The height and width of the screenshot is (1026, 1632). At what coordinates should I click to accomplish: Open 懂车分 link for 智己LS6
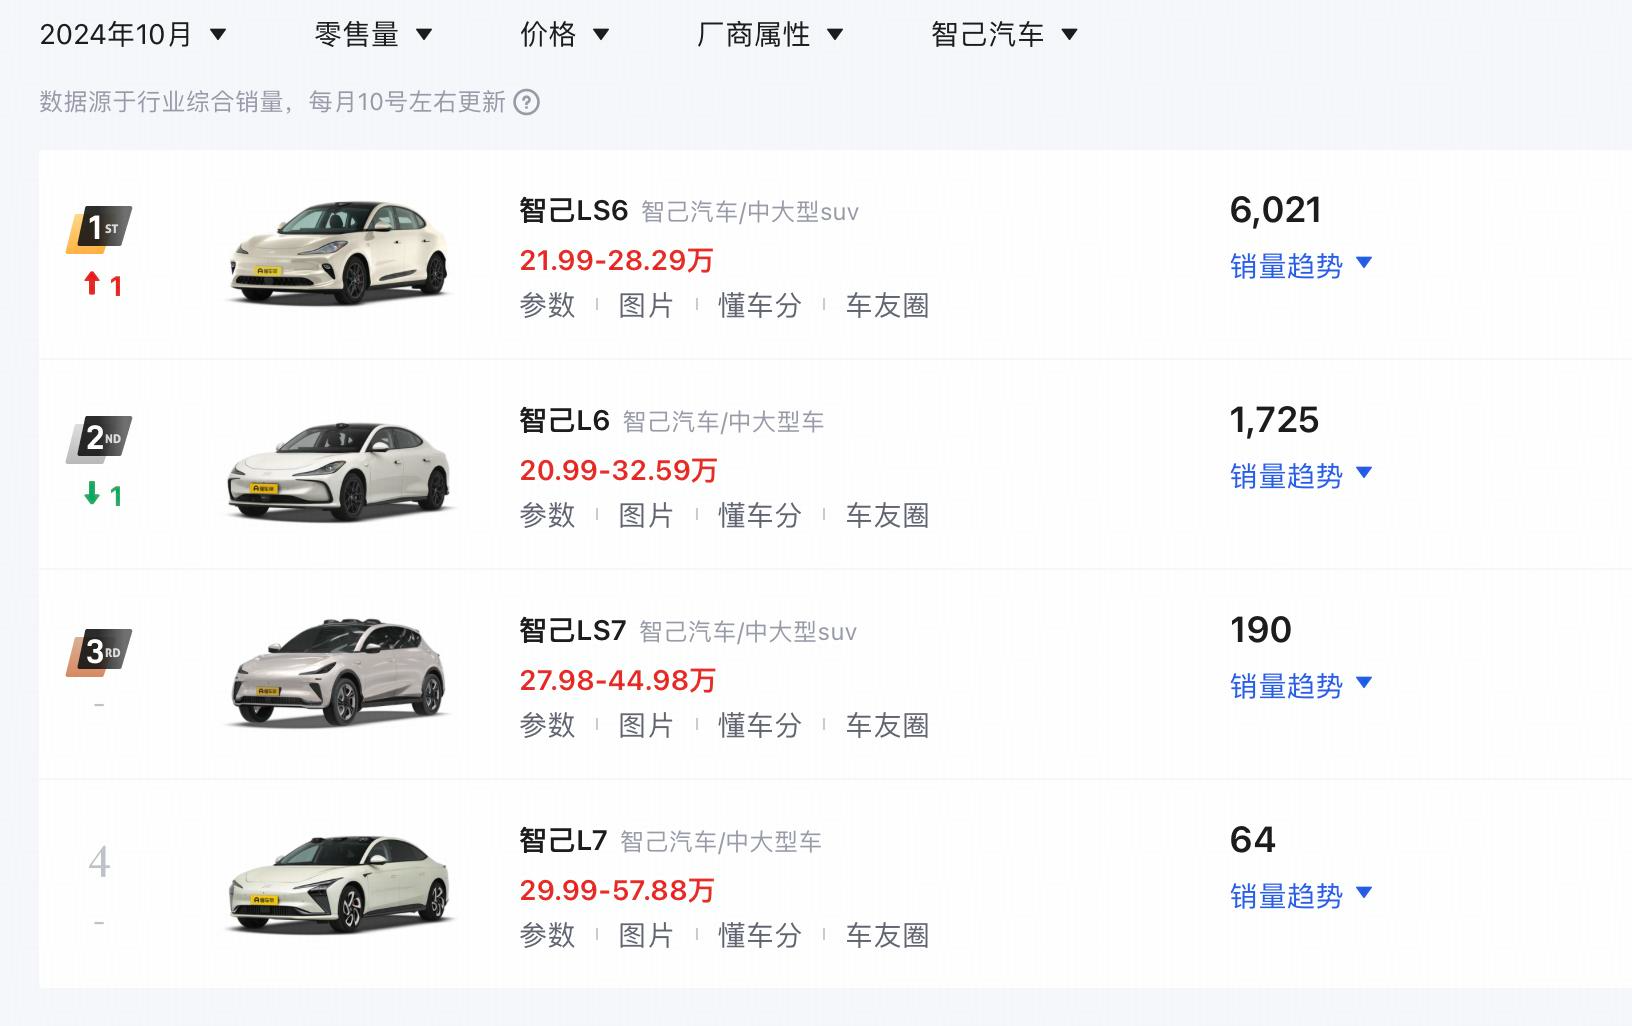point(760,306)
